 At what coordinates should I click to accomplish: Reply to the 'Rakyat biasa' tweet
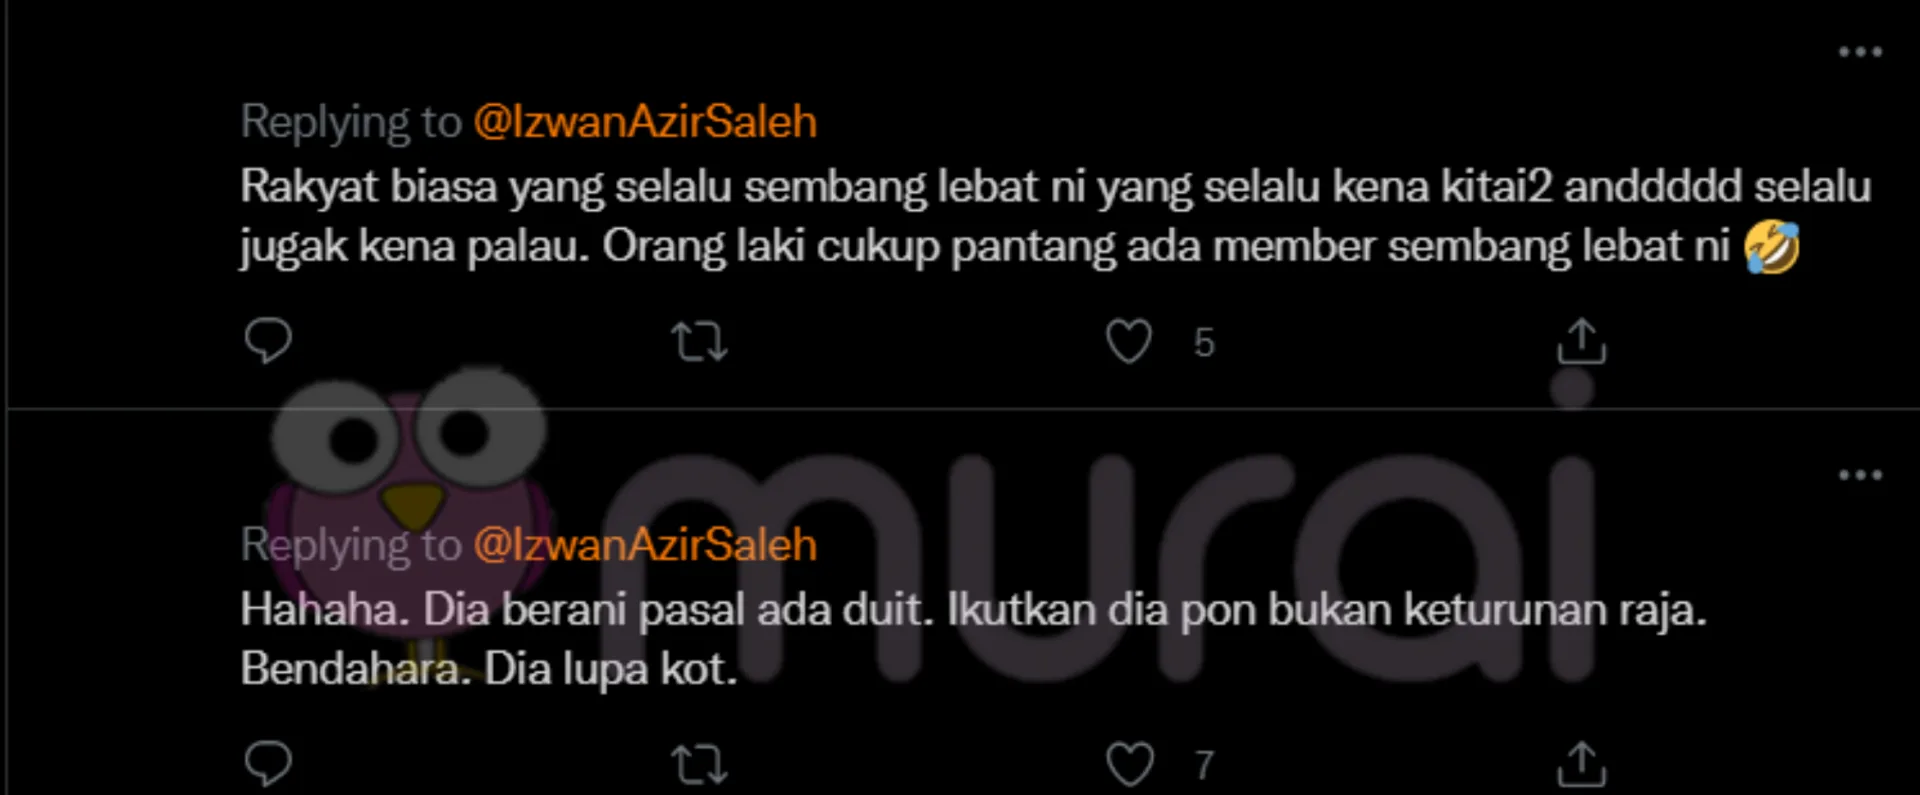tap(268, 341)
